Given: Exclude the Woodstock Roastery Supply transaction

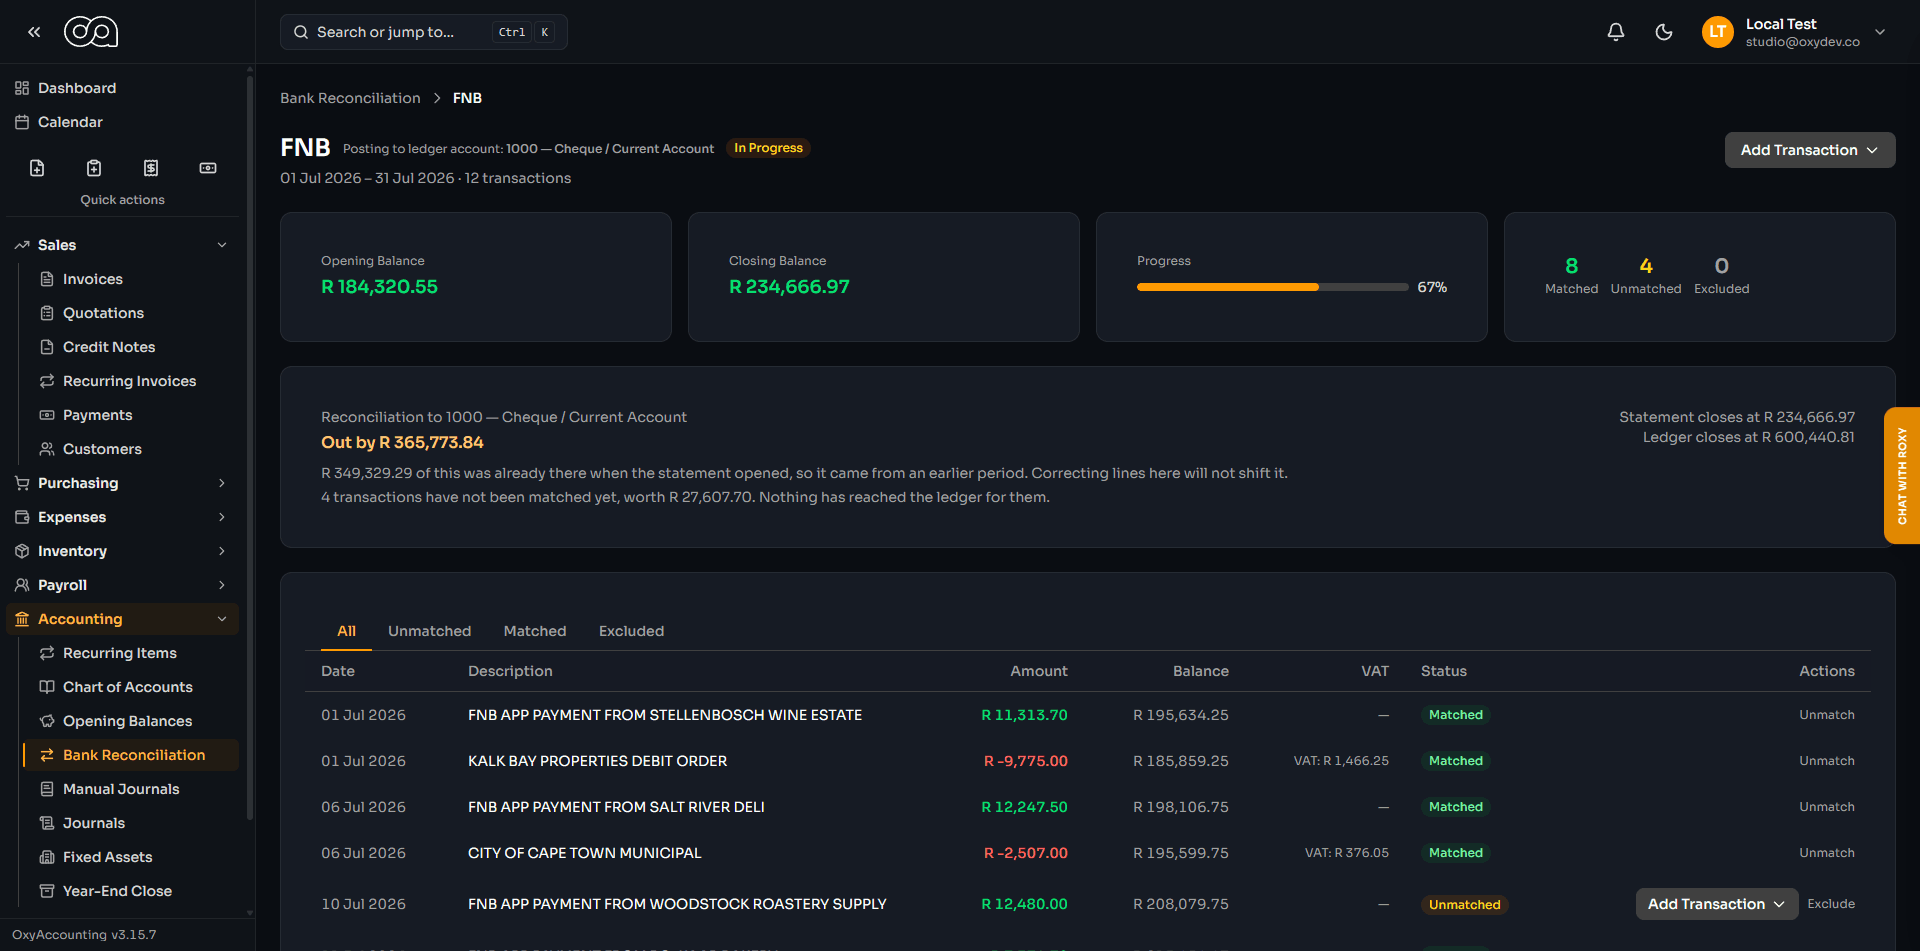Looking at the screenshot, I should [x=1831, y=904].
